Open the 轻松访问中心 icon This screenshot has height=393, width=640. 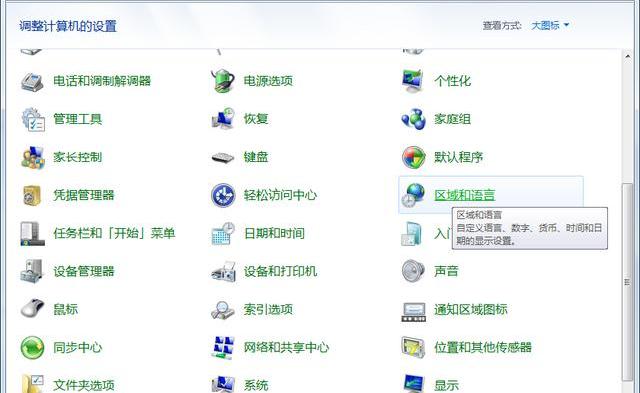click(223, 195)
